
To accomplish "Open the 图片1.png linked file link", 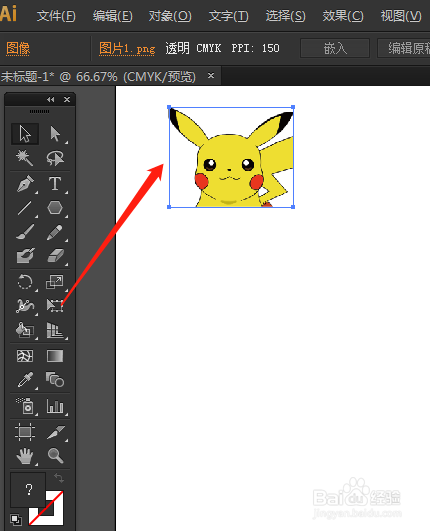I will [x=127, y=48].
